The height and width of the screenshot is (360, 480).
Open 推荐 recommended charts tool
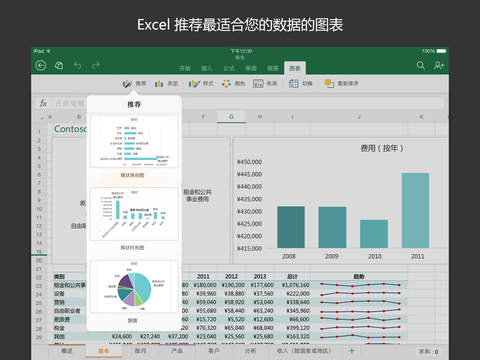[x=134, y=83]
